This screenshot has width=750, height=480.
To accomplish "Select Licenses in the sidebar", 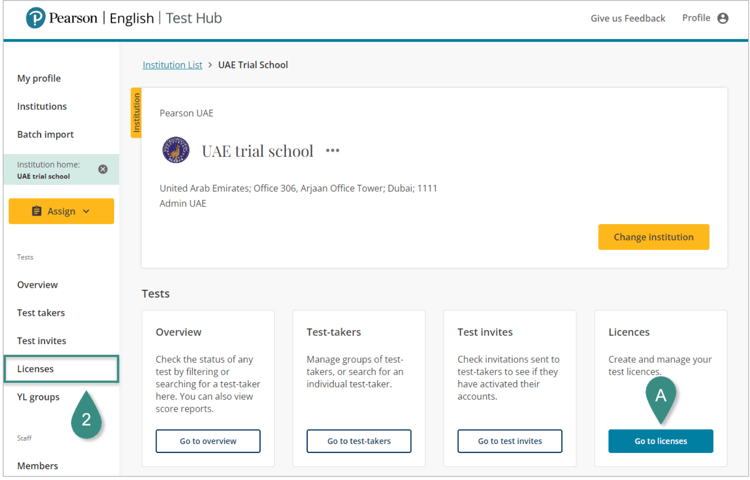I will point(36,369).
